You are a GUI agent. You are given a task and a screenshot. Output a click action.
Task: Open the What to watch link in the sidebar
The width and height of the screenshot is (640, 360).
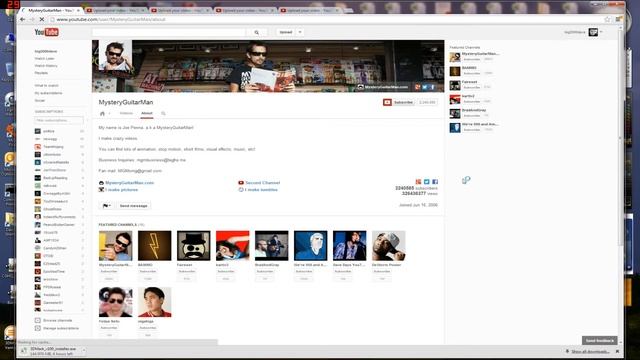coord(47,86)
